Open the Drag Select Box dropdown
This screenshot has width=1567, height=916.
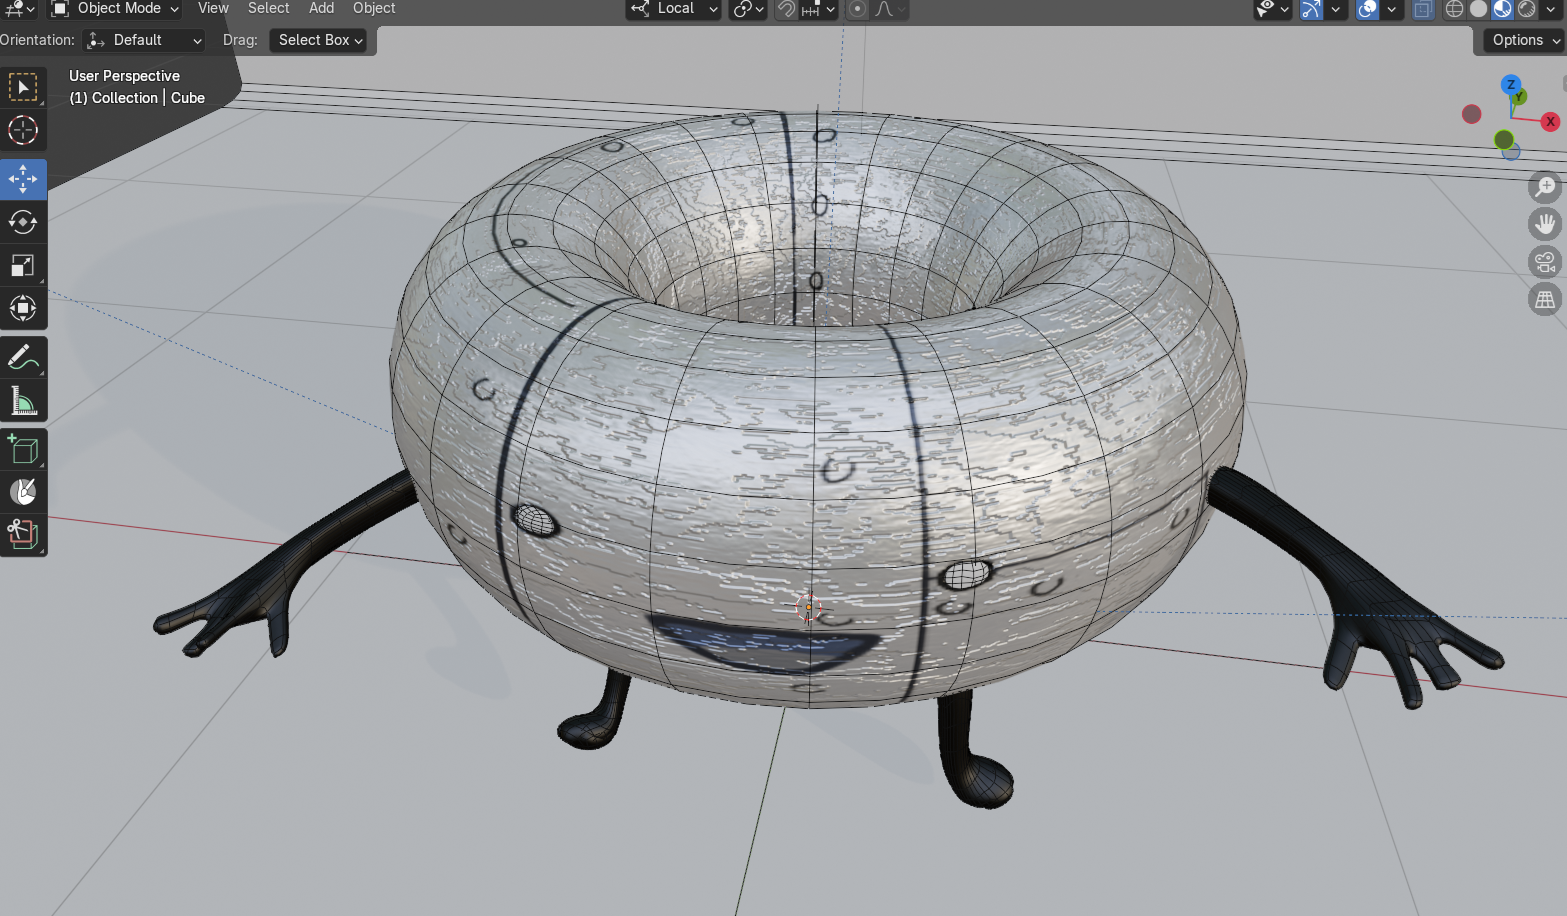tap(318, 40)
